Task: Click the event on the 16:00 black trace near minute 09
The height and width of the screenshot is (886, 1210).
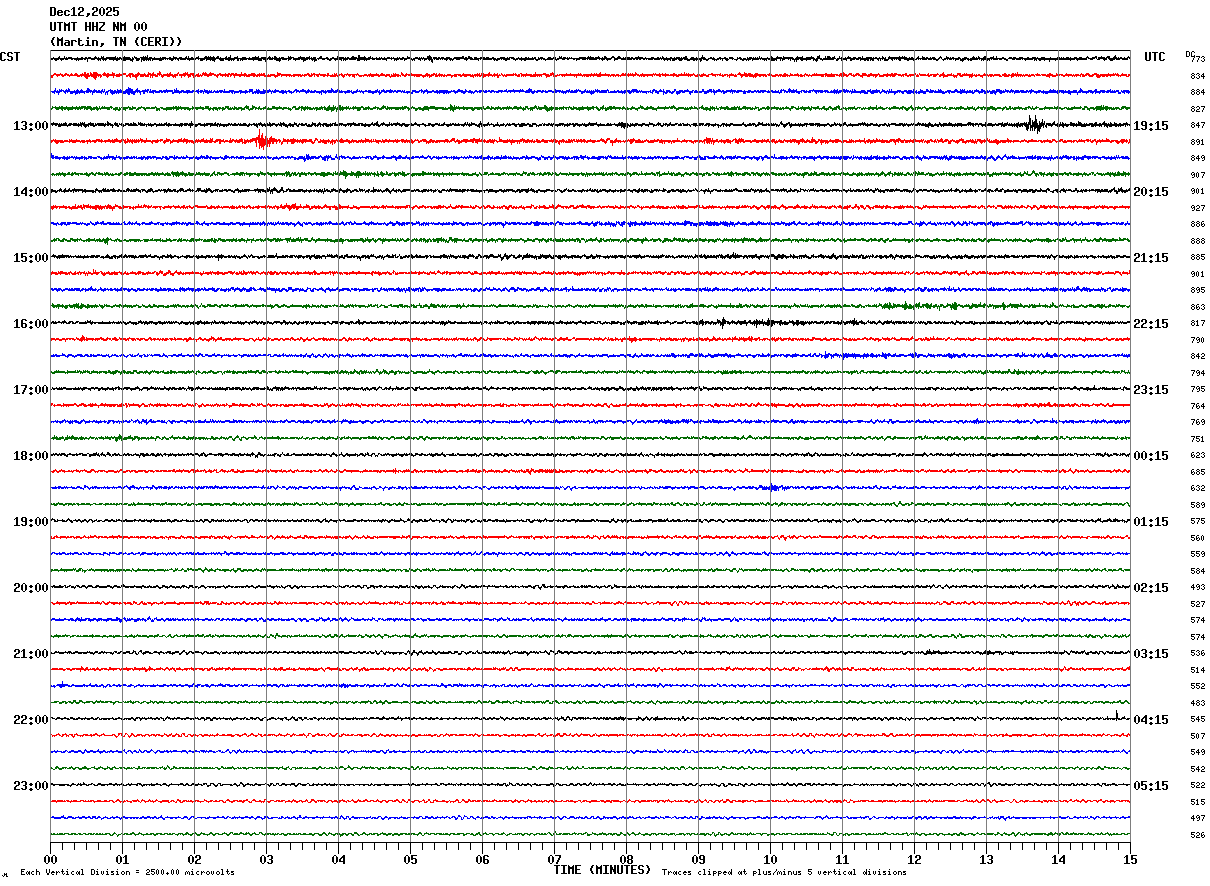Action: click(722, 322)
